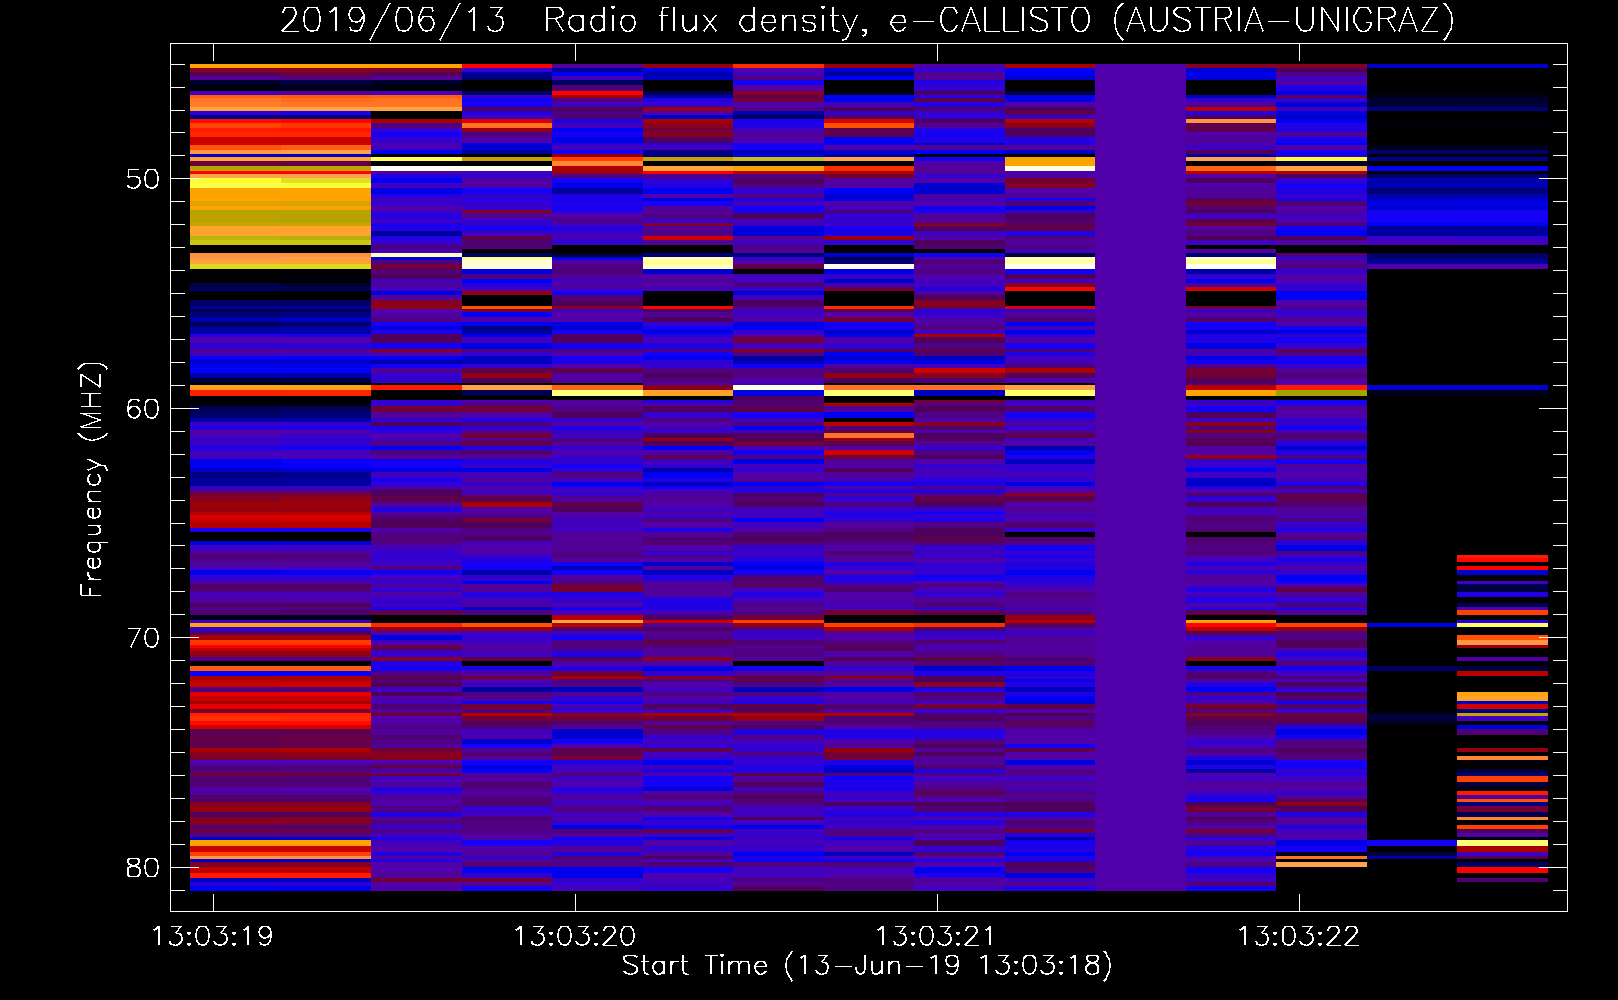Click the uniform purple data gap column
Image resolution: width=1618 pixels, height=1000 pixels.
pyautogui.click(x=1140, y=477)
